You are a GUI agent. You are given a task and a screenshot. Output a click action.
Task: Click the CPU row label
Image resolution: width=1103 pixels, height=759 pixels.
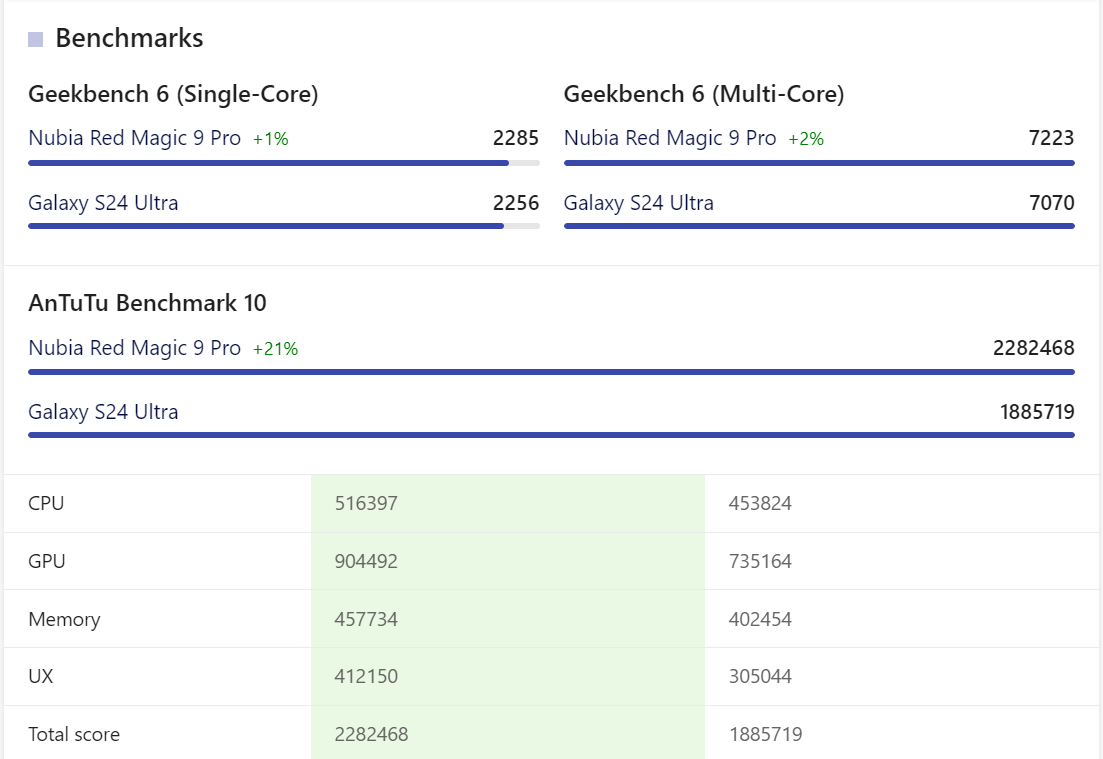pyautogui.click(x=46, y=504)
